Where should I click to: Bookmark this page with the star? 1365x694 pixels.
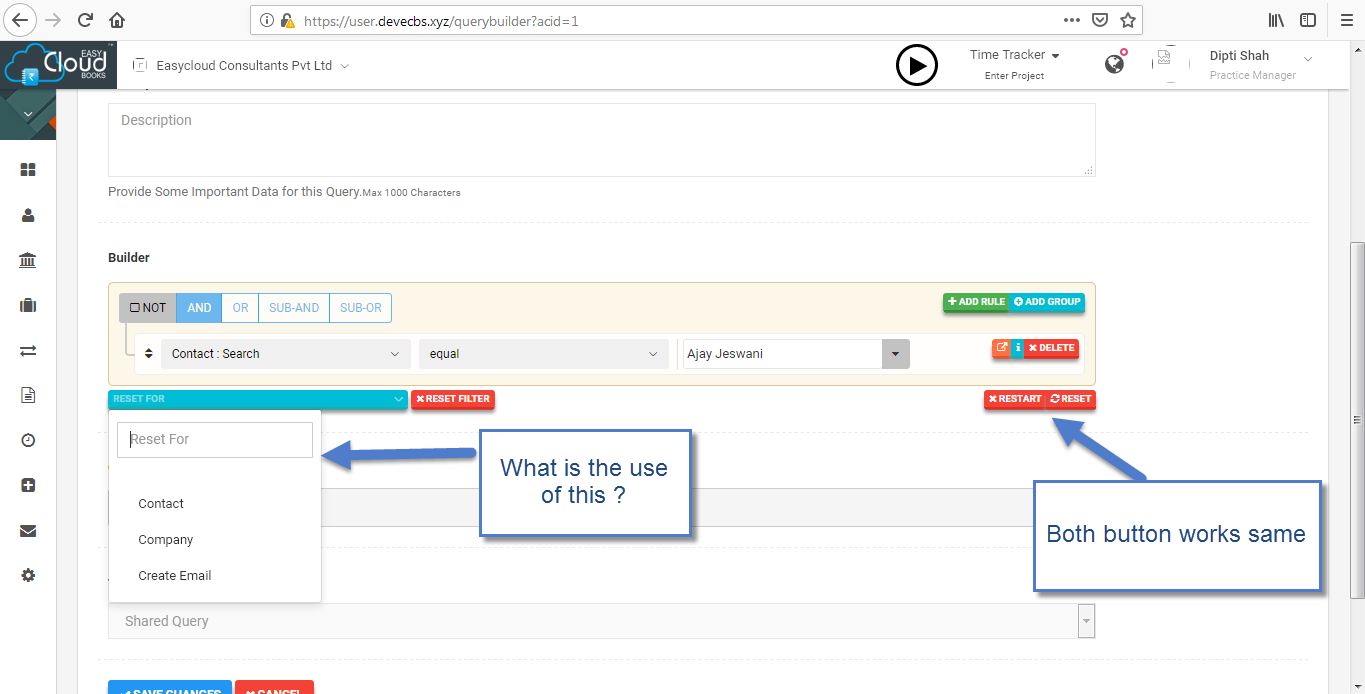coord(1128,20)
